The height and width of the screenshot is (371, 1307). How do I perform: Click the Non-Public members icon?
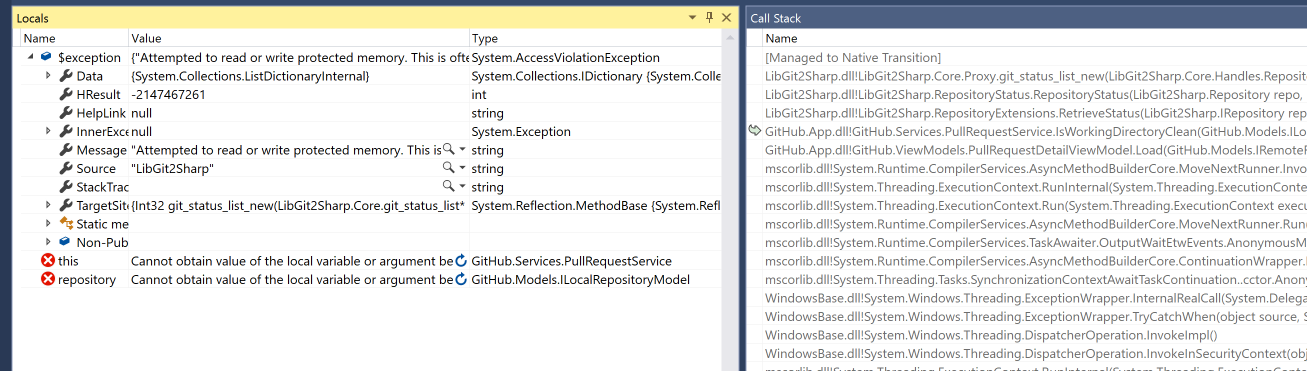click(65, 242)
